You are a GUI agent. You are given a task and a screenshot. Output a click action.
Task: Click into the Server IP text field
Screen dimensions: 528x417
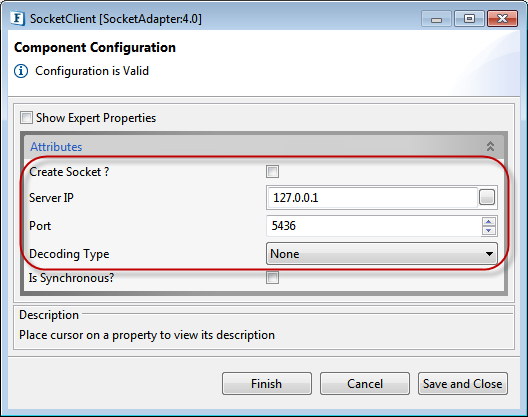(x=372, y=197)
